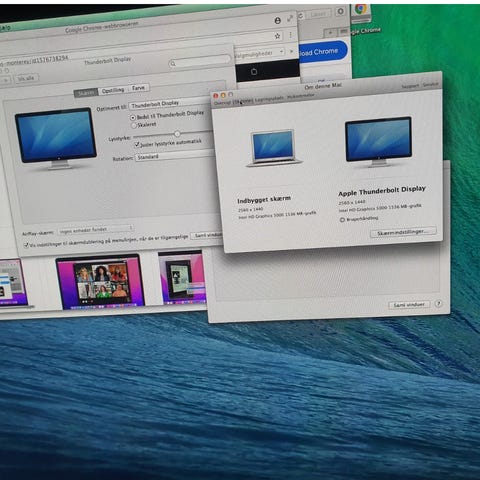The image size is (480, 480).
Task: Open Hukommelse tab in Om denne Mac
Action: (301, 96)
